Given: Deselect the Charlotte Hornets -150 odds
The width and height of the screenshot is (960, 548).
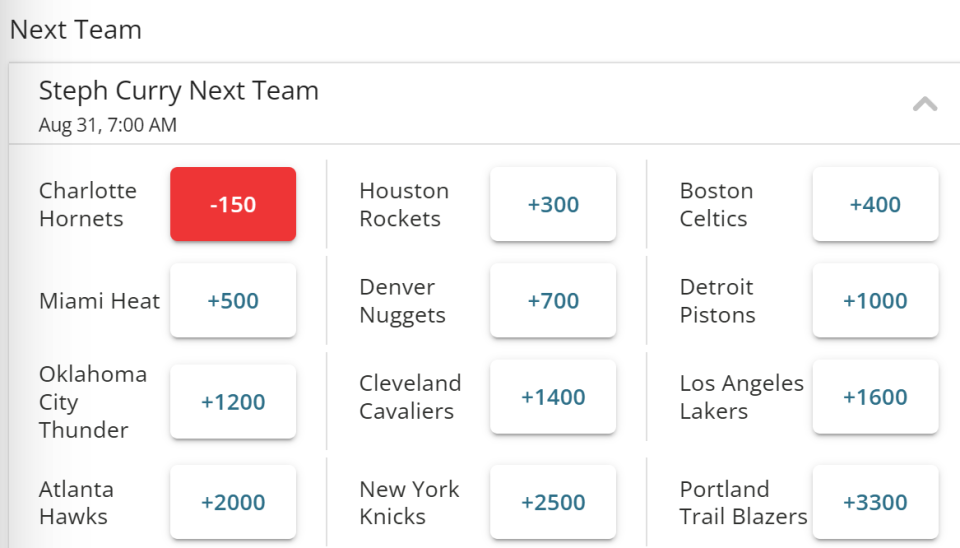Looking at the screenshot, I should coord(233,204).
